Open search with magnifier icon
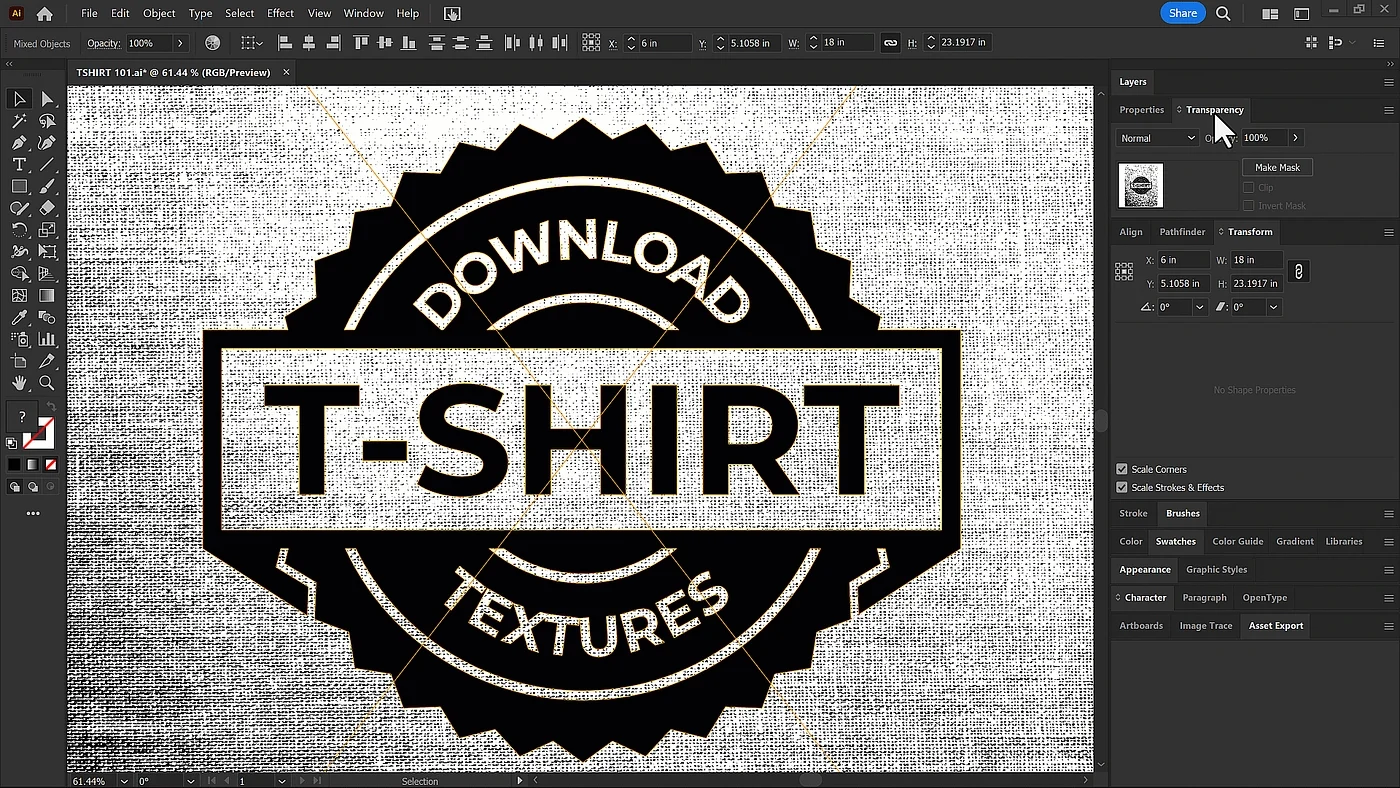 pos(1223,14)
